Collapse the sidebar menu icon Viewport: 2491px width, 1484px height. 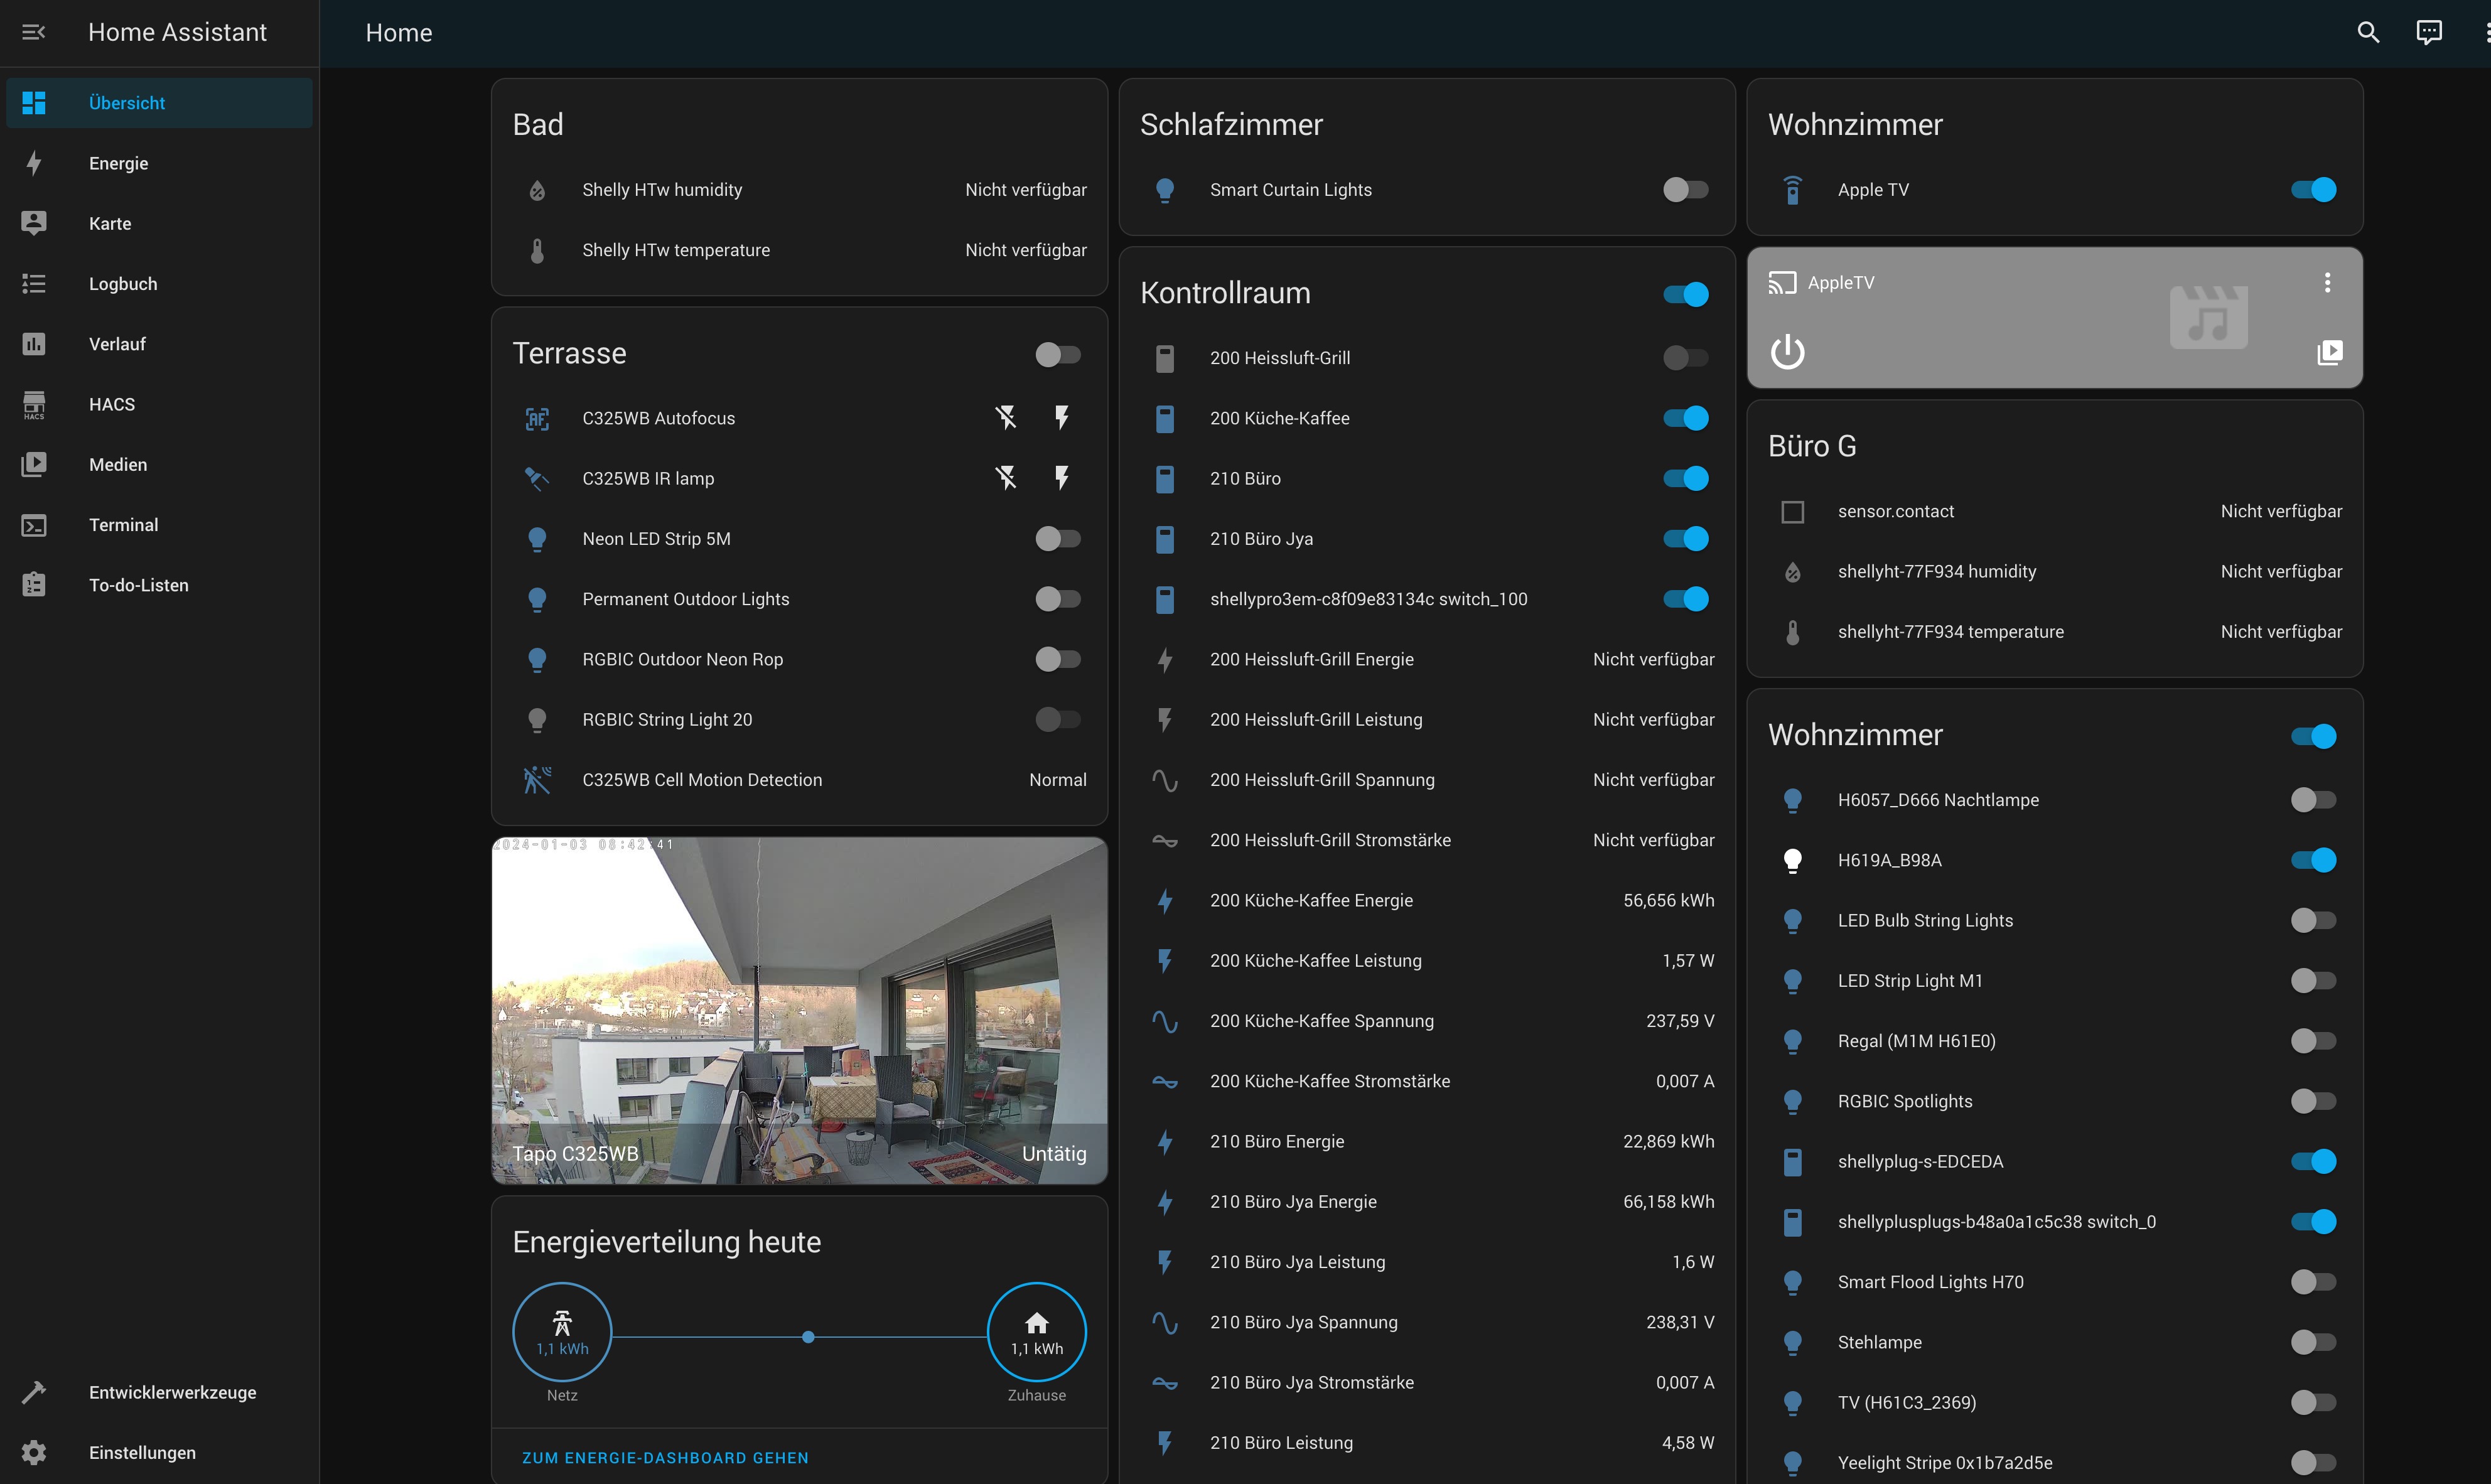click(33, 32)
